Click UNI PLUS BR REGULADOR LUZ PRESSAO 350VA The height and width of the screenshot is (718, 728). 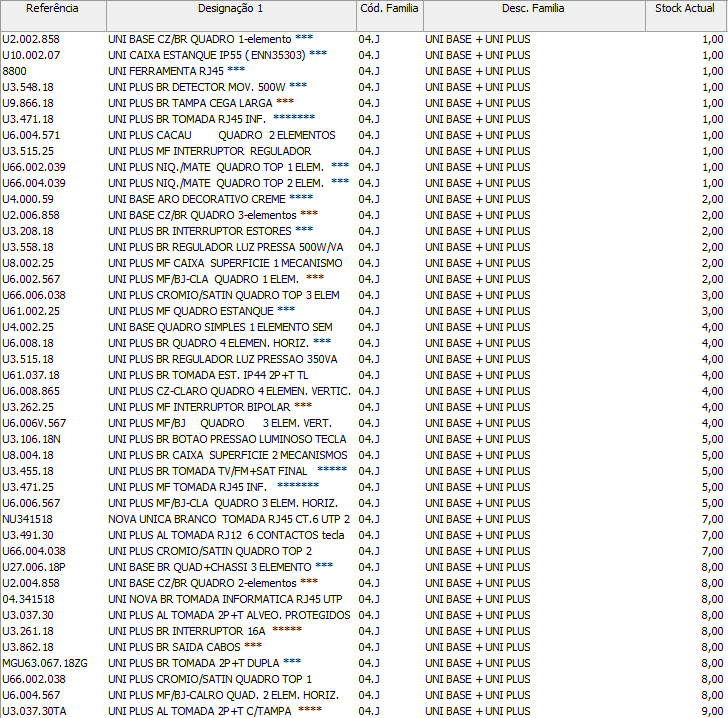(223, 360)
